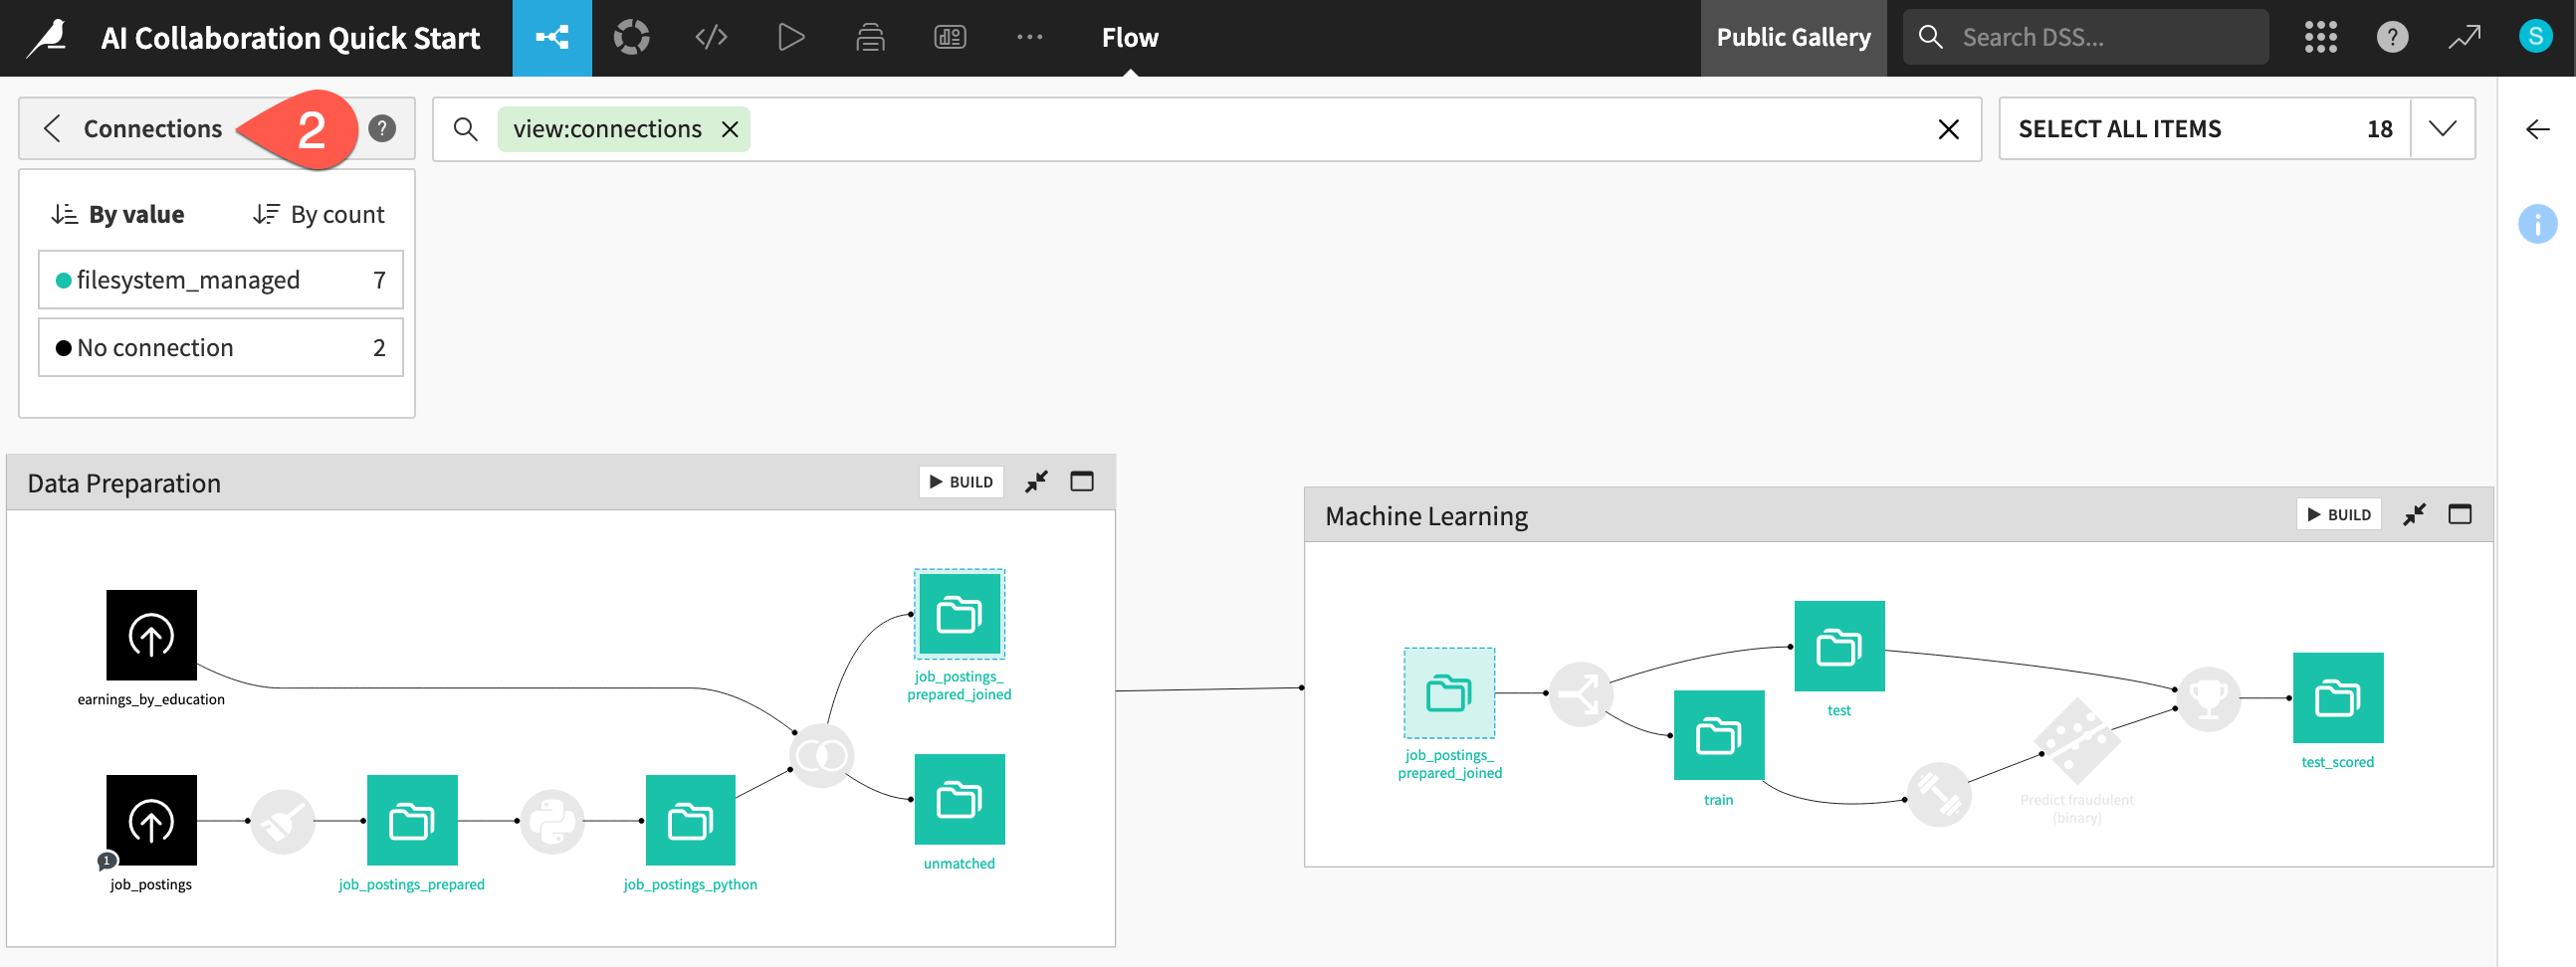Open the blue info details icon
This screenshot has height=967, width=2576.
coord(2537,223)
